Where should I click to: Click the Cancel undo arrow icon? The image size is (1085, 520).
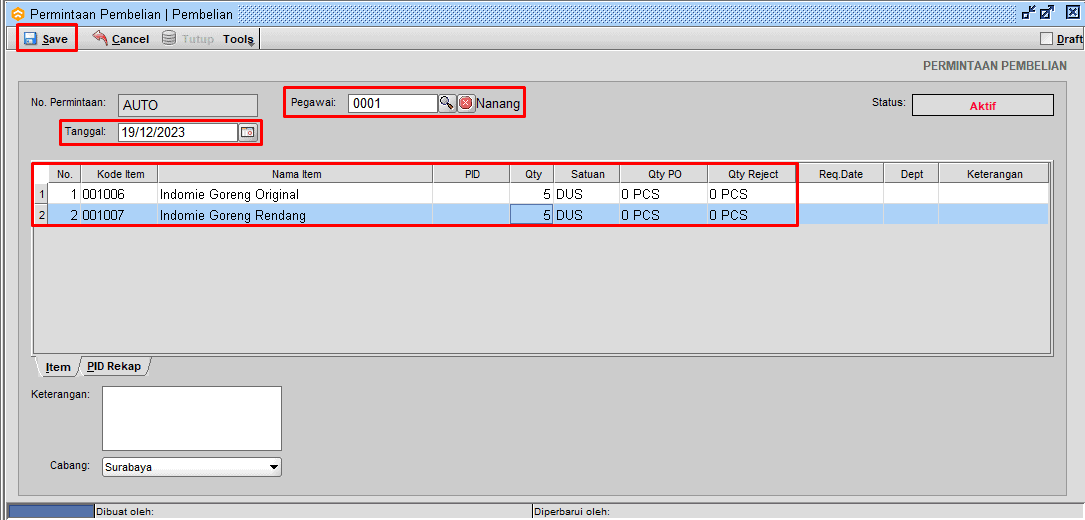tap(100, 38)
